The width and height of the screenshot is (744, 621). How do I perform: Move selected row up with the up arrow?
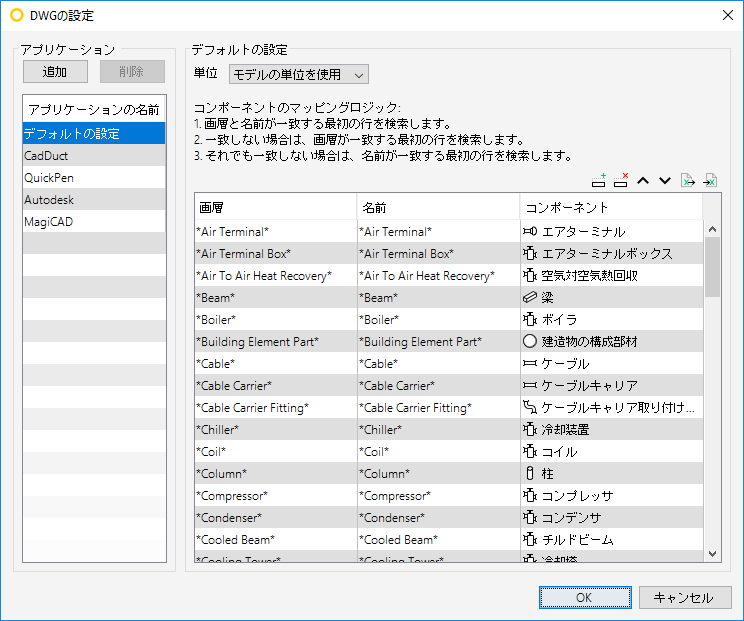tap(643, 181)
